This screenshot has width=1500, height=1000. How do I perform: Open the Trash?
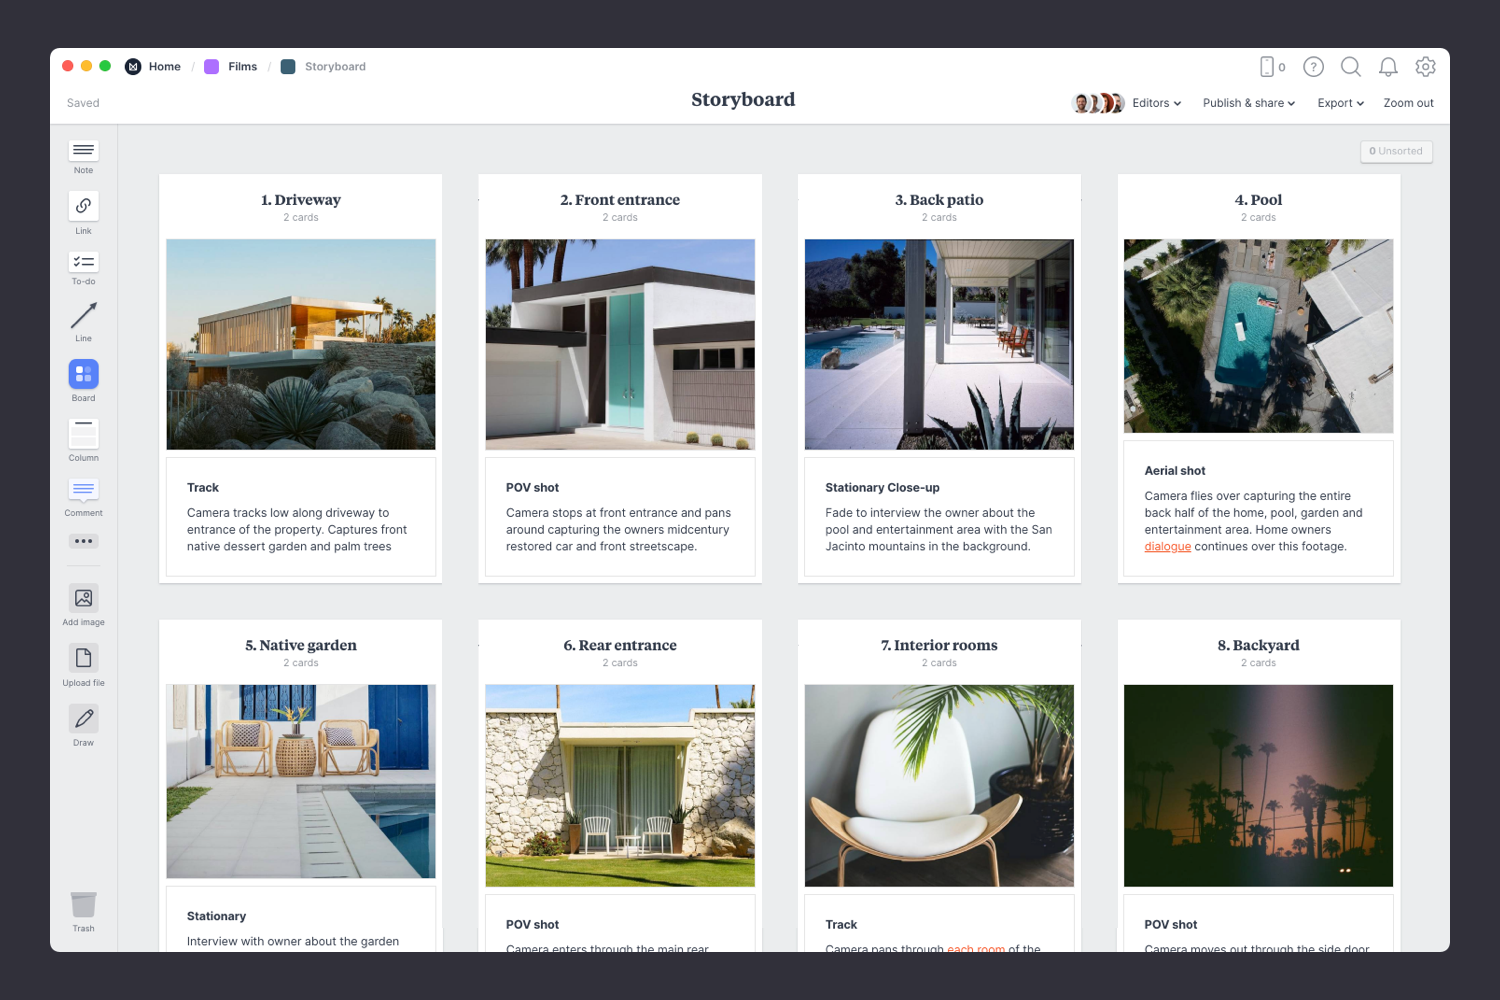pos(83,906)
